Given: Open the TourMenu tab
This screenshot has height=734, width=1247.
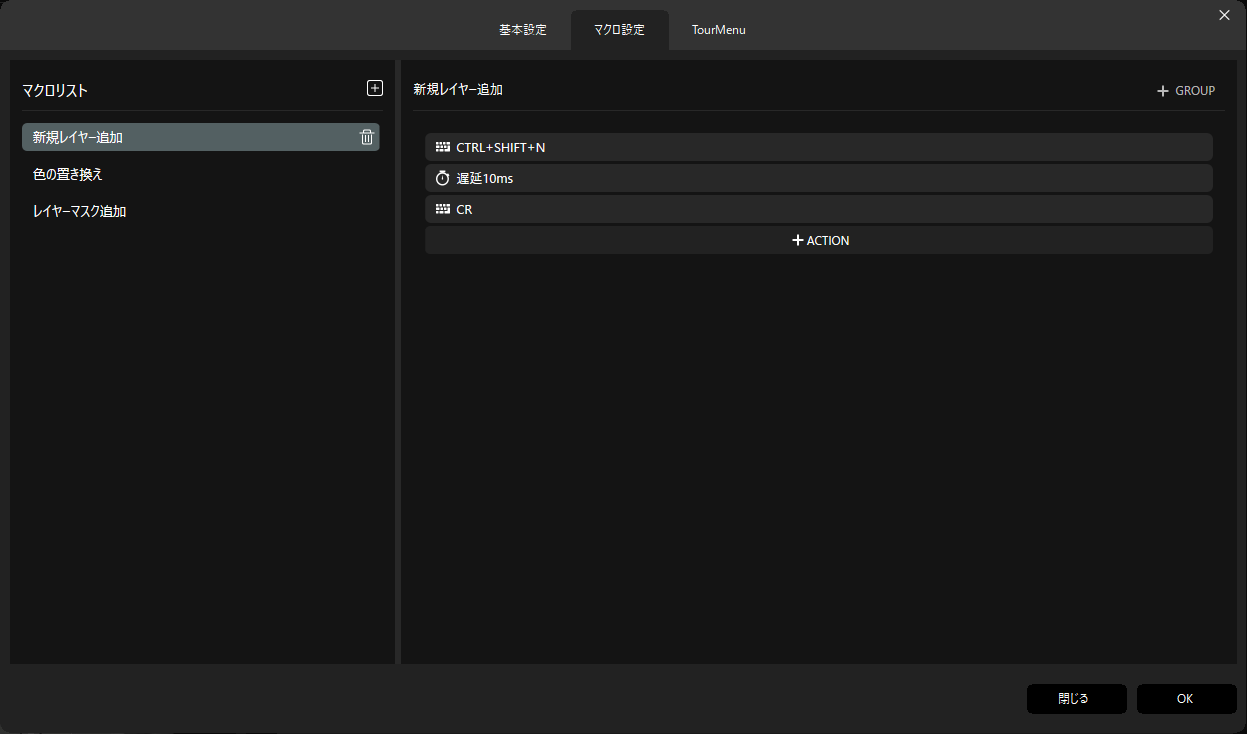Looking at the screenshot, I should (719, 30).
